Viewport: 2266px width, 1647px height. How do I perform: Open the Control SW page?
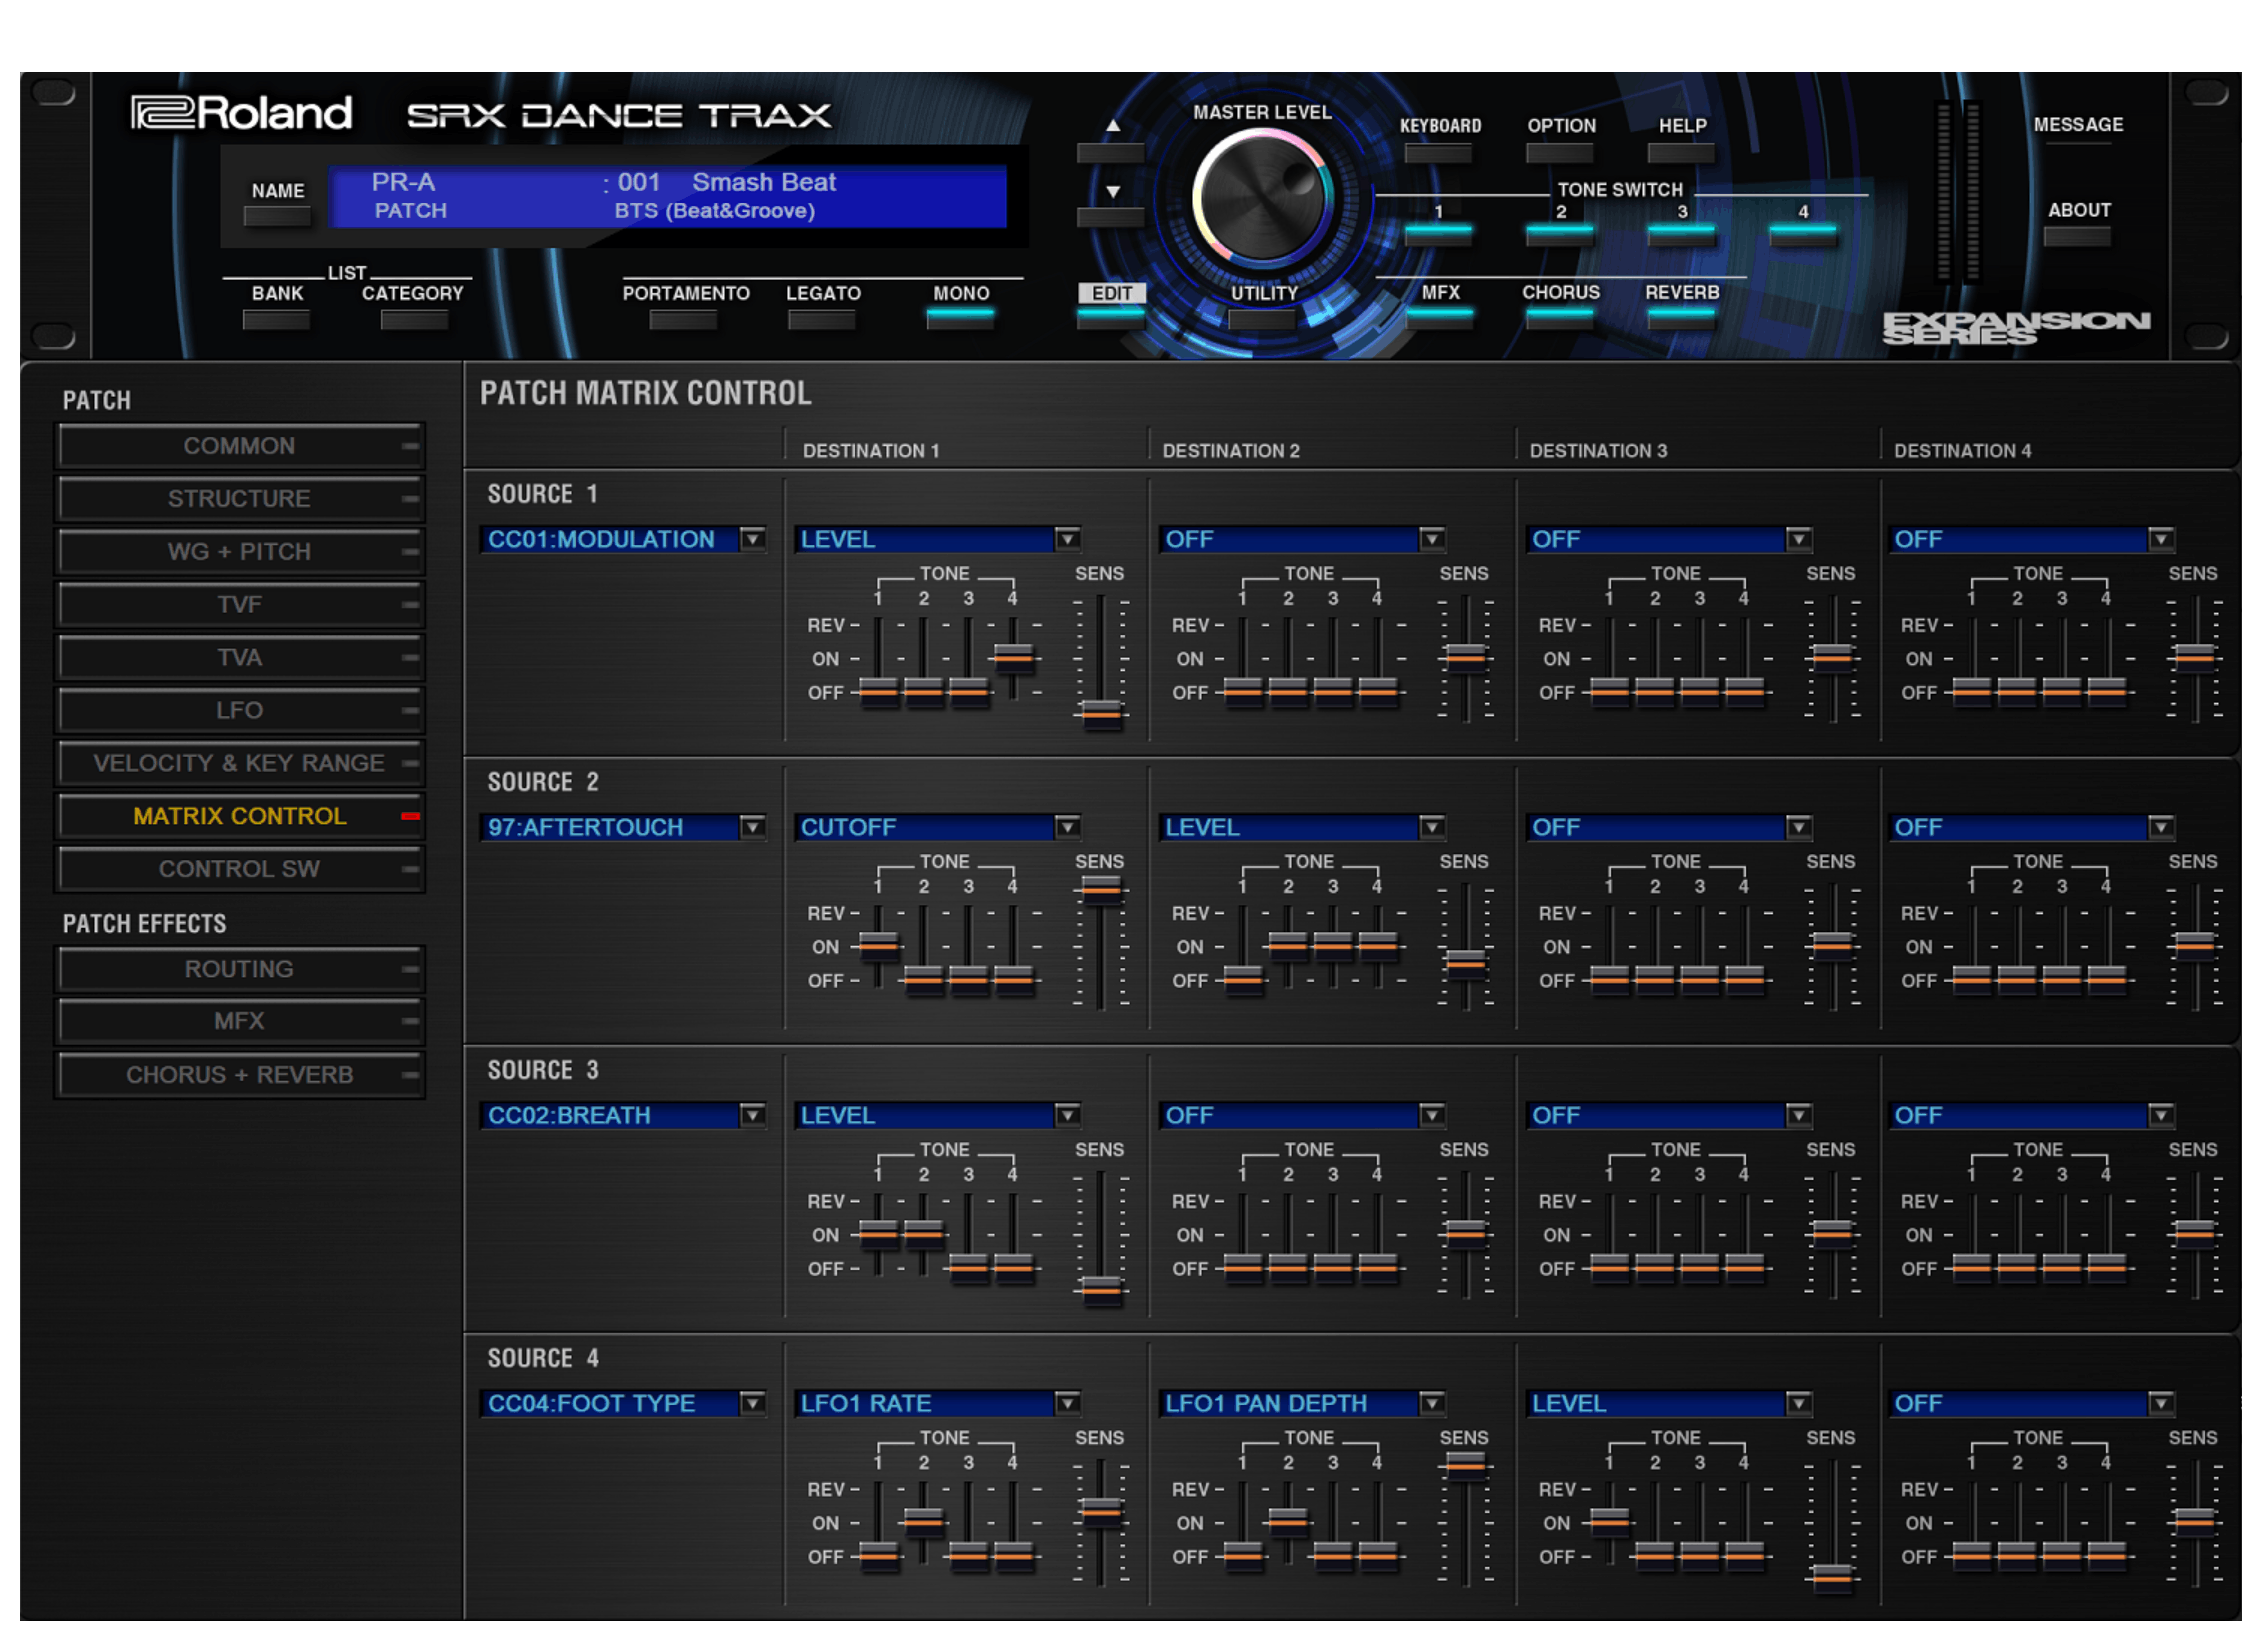(239, 869)
